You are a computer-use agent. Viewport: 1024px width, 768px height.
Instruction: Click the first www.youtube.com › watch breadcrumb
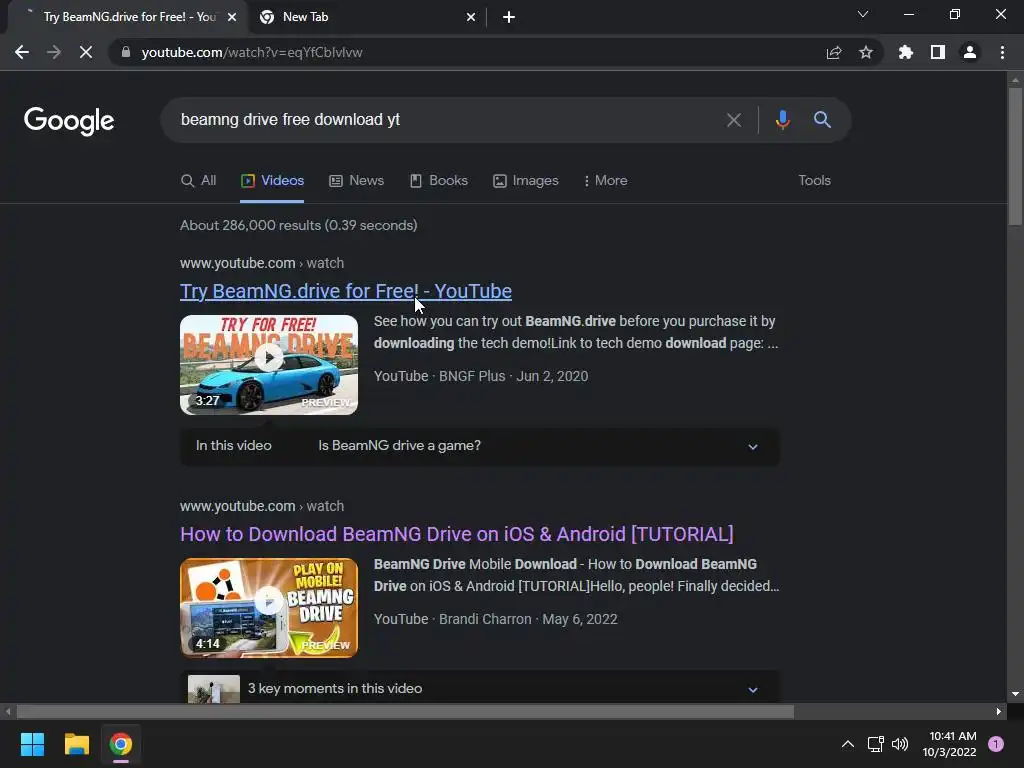(x=262, y=263)
